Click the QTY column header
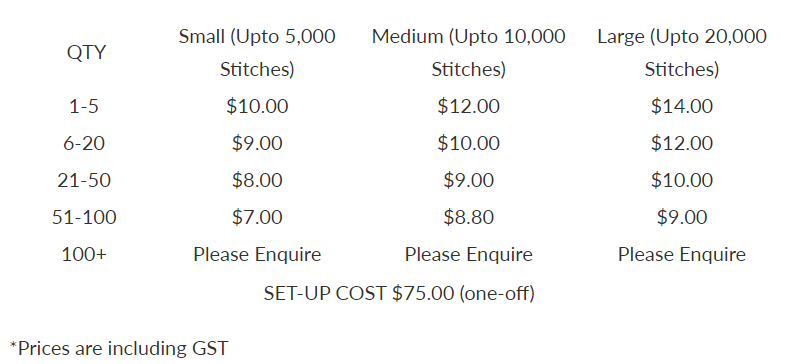The height and width of the screenshot is (364, 804). coord(86,53)
